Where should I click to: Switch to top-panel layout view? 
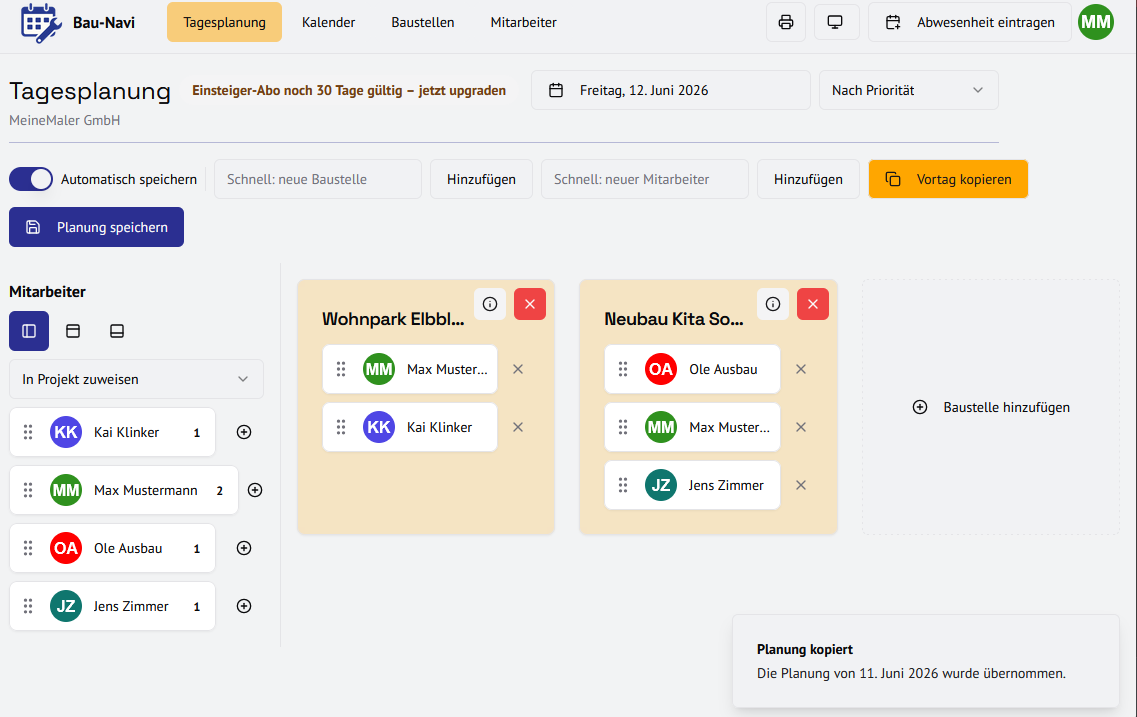73,331
